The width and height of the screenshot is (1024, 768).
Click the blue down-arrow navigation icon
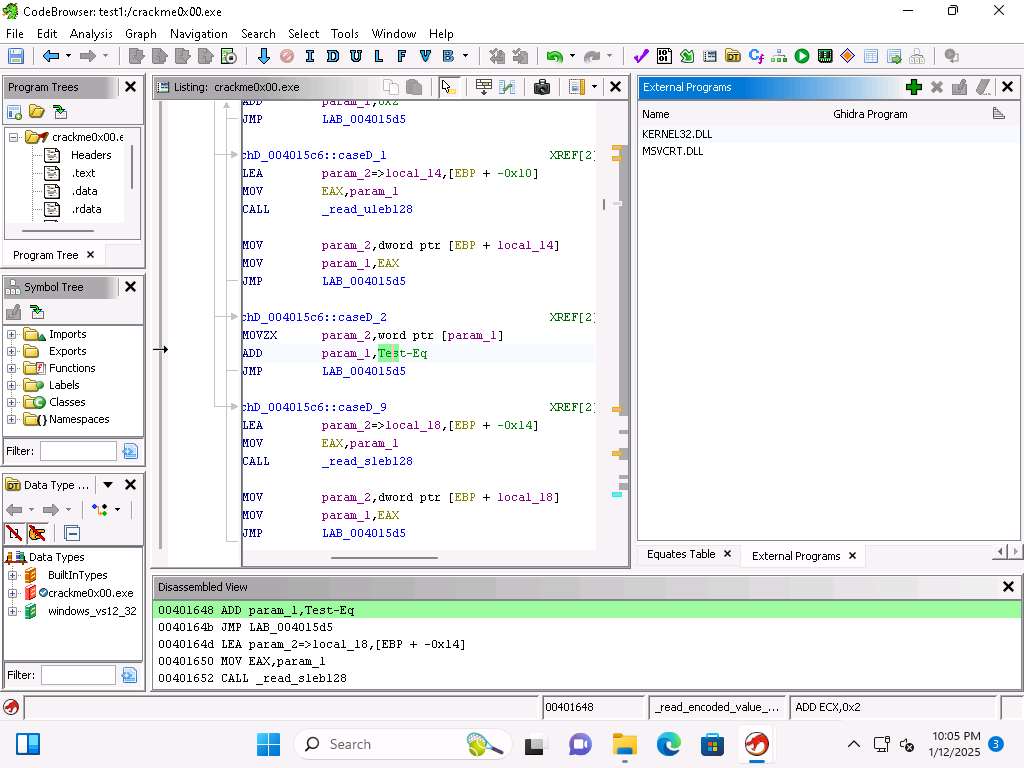(264, 57)
